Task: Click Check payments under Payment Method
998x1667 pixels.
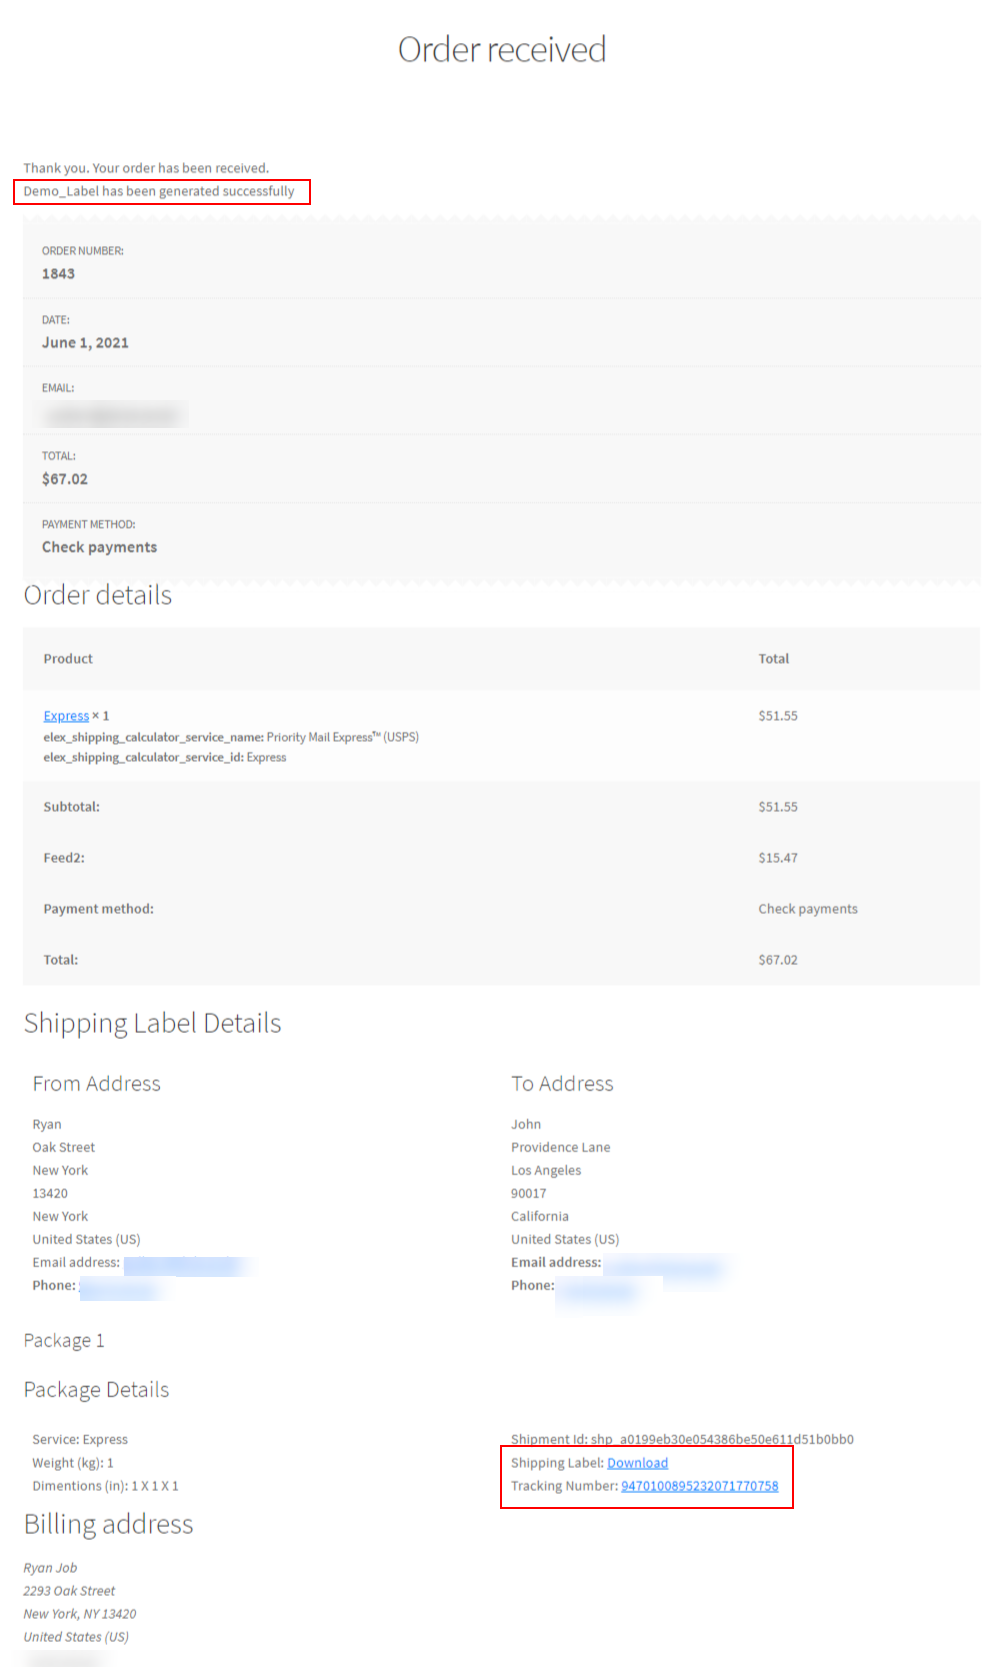Action: (x=99, y=547)
